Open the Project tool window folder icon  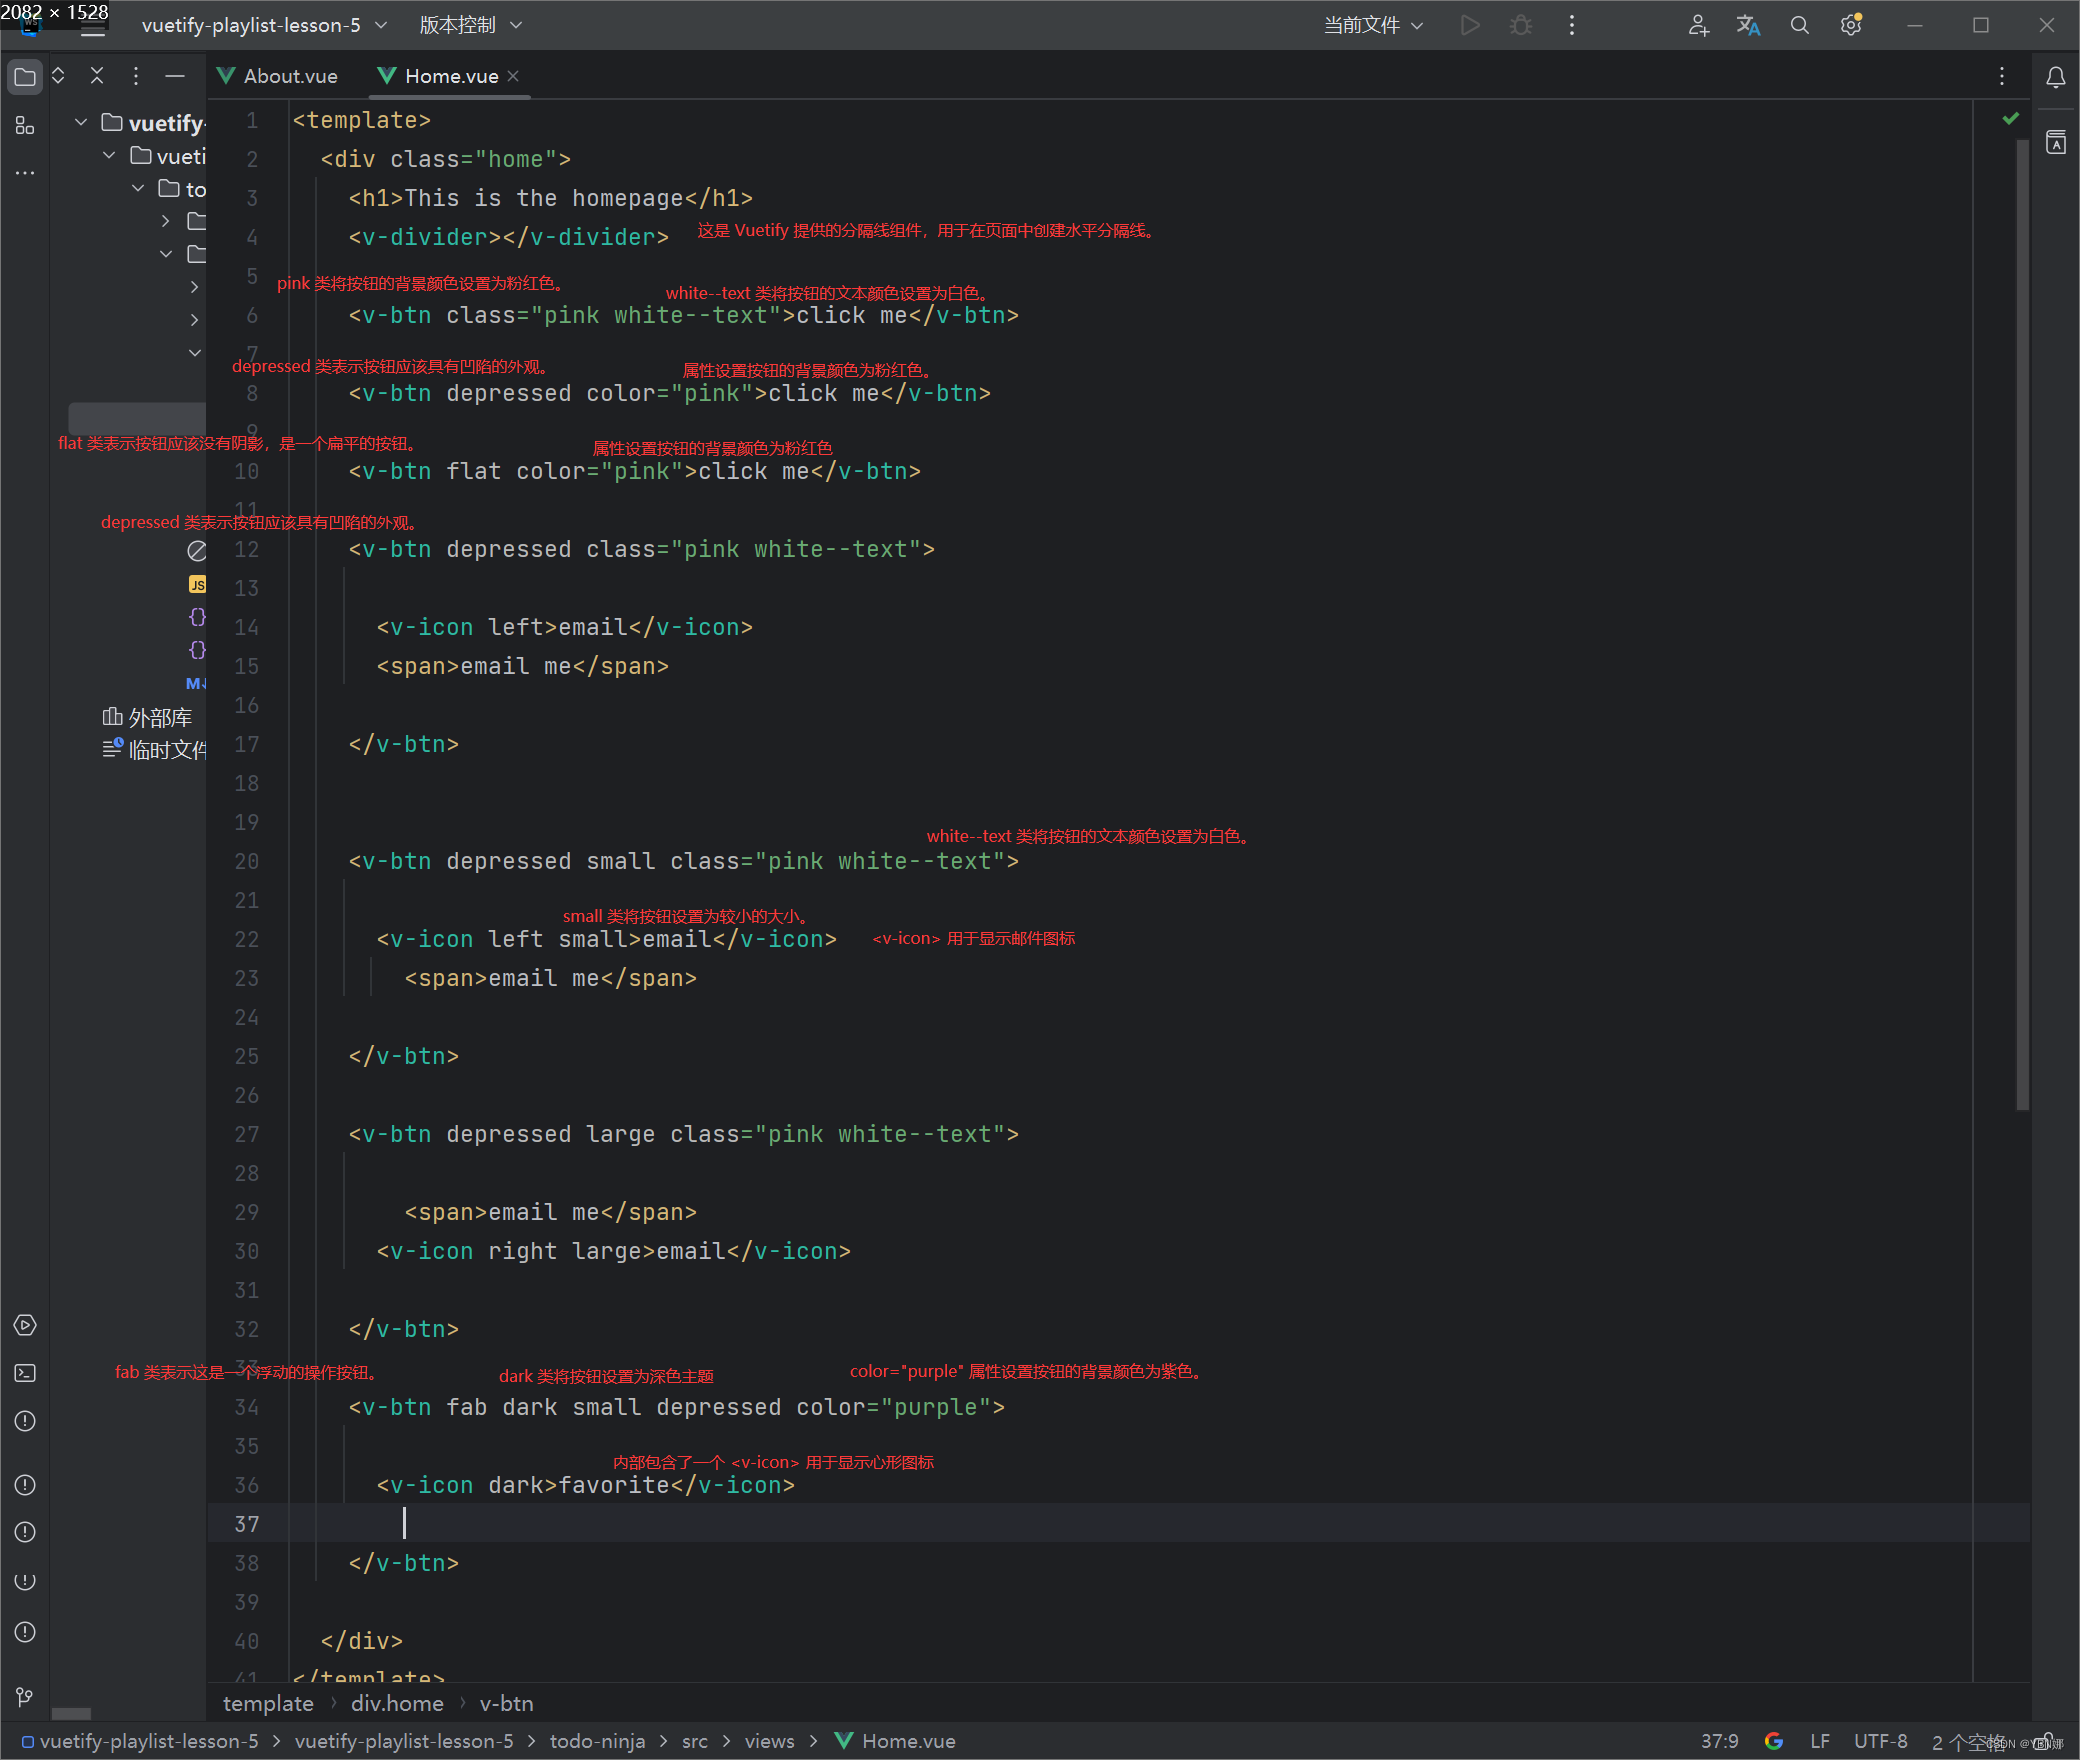click(x=25, y=76)
